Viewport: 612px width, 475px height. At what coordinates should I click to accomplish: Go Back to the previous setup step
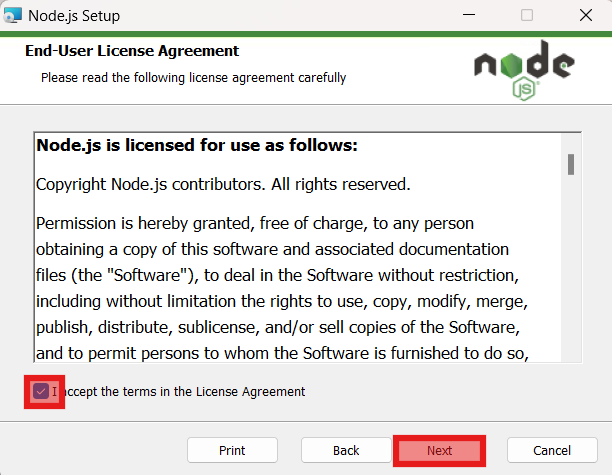coord(346,450)
